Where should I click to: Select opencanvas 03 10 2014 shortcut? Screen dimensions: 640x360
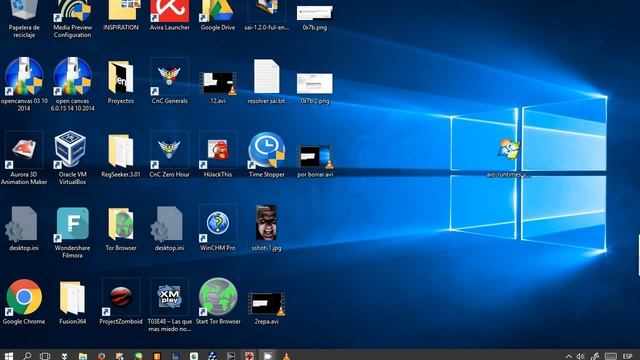coord(24,84)
